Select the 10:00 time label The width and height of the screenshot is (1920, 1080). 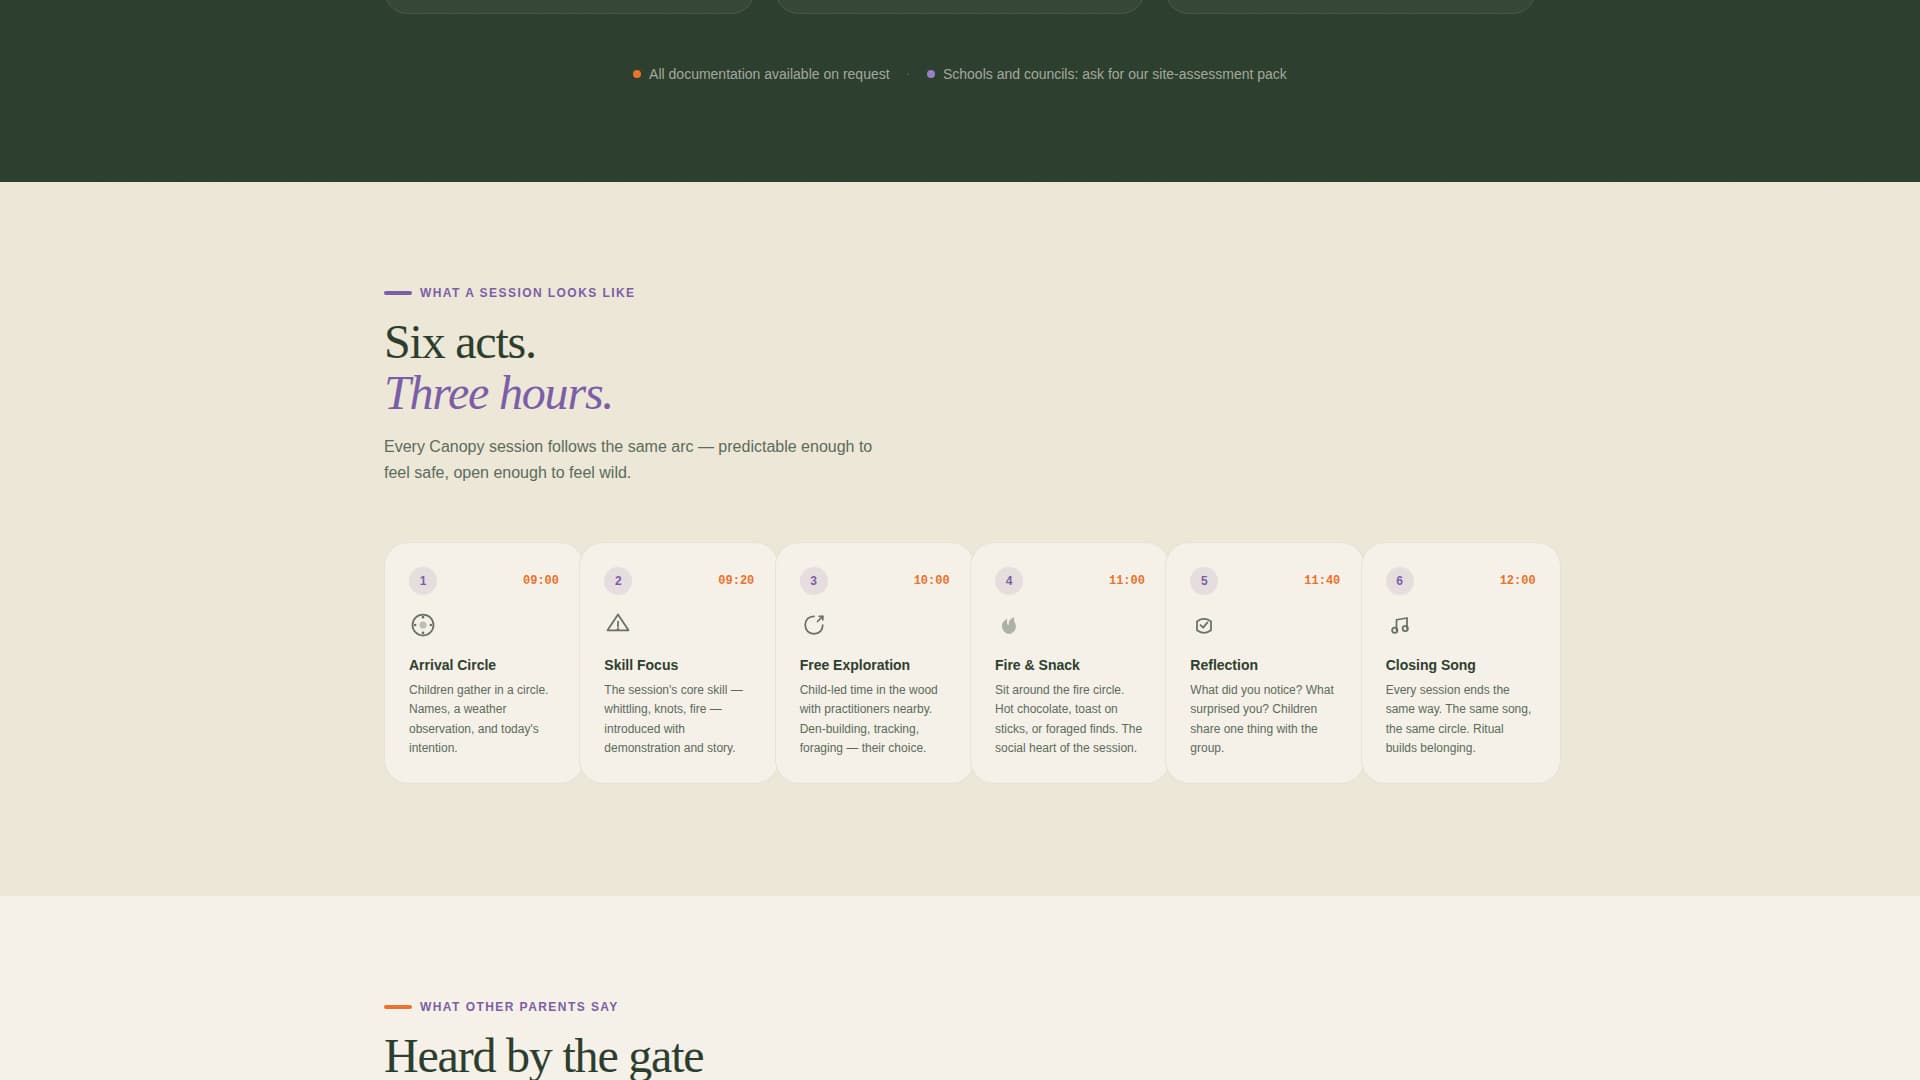pyautogui.click(x=931, y=580)
